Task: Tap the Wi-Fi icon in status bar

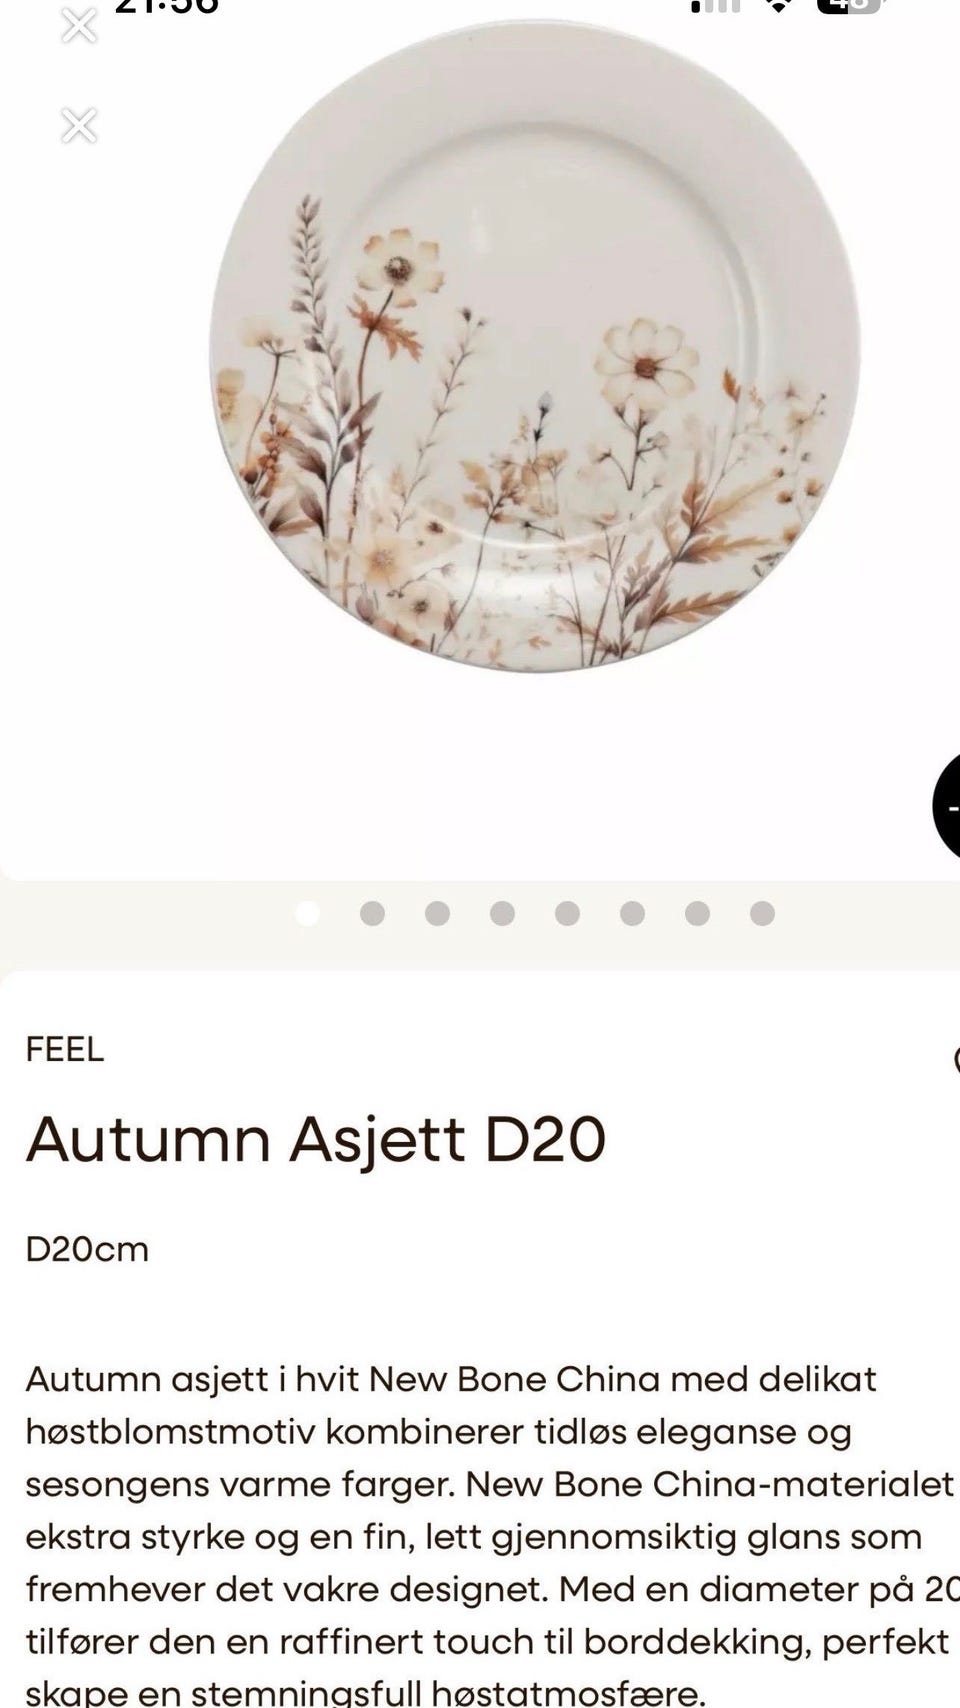Action: [x=776, y=5]
